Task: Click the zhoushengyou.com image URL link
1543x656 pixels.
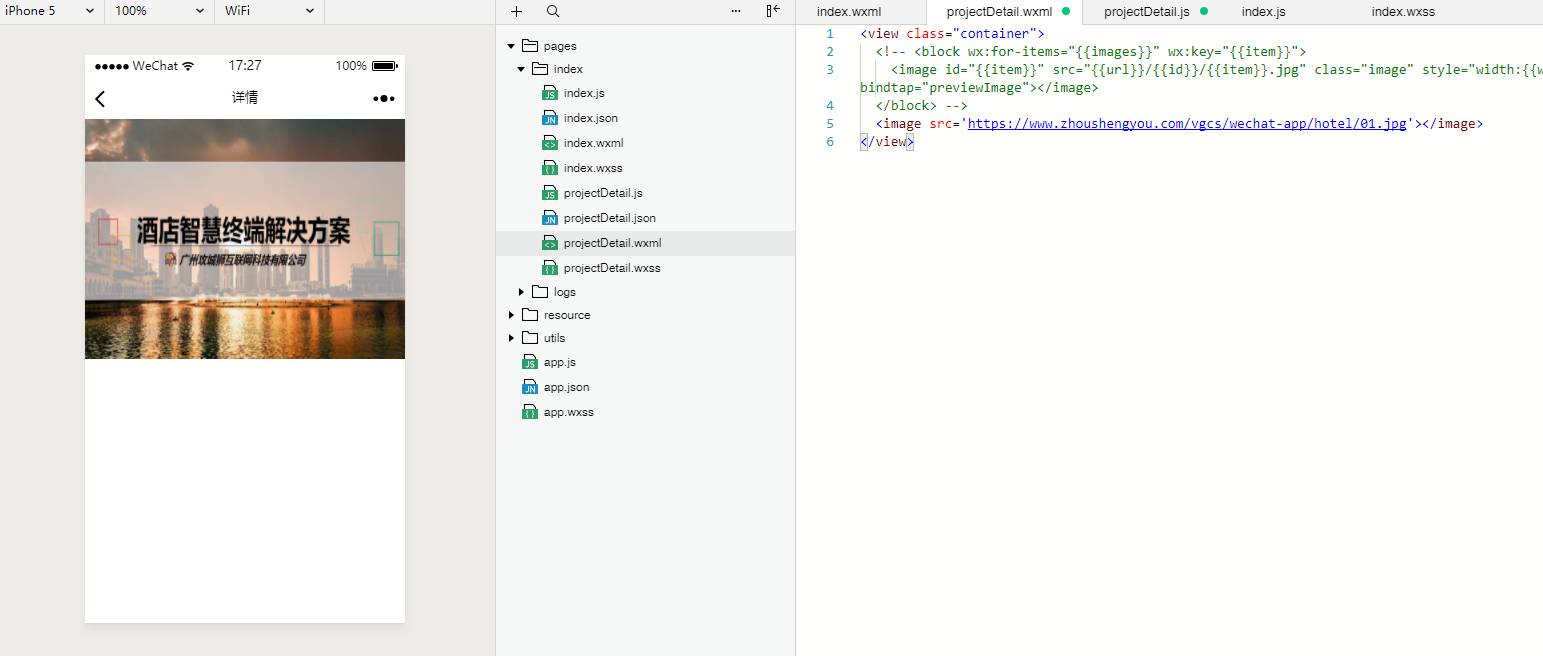Action: pos(1187,124)
